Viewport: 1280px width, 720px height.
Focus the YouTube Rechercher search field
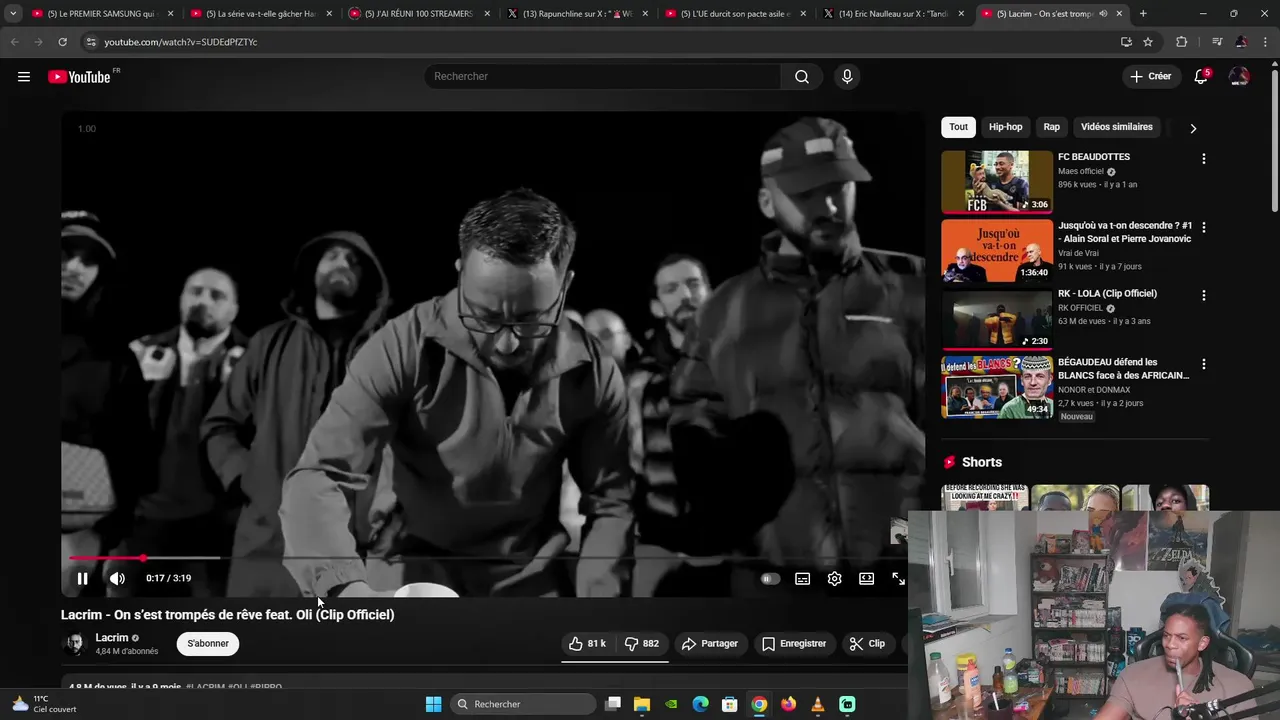pyautogui.click(x=603, y=77)
